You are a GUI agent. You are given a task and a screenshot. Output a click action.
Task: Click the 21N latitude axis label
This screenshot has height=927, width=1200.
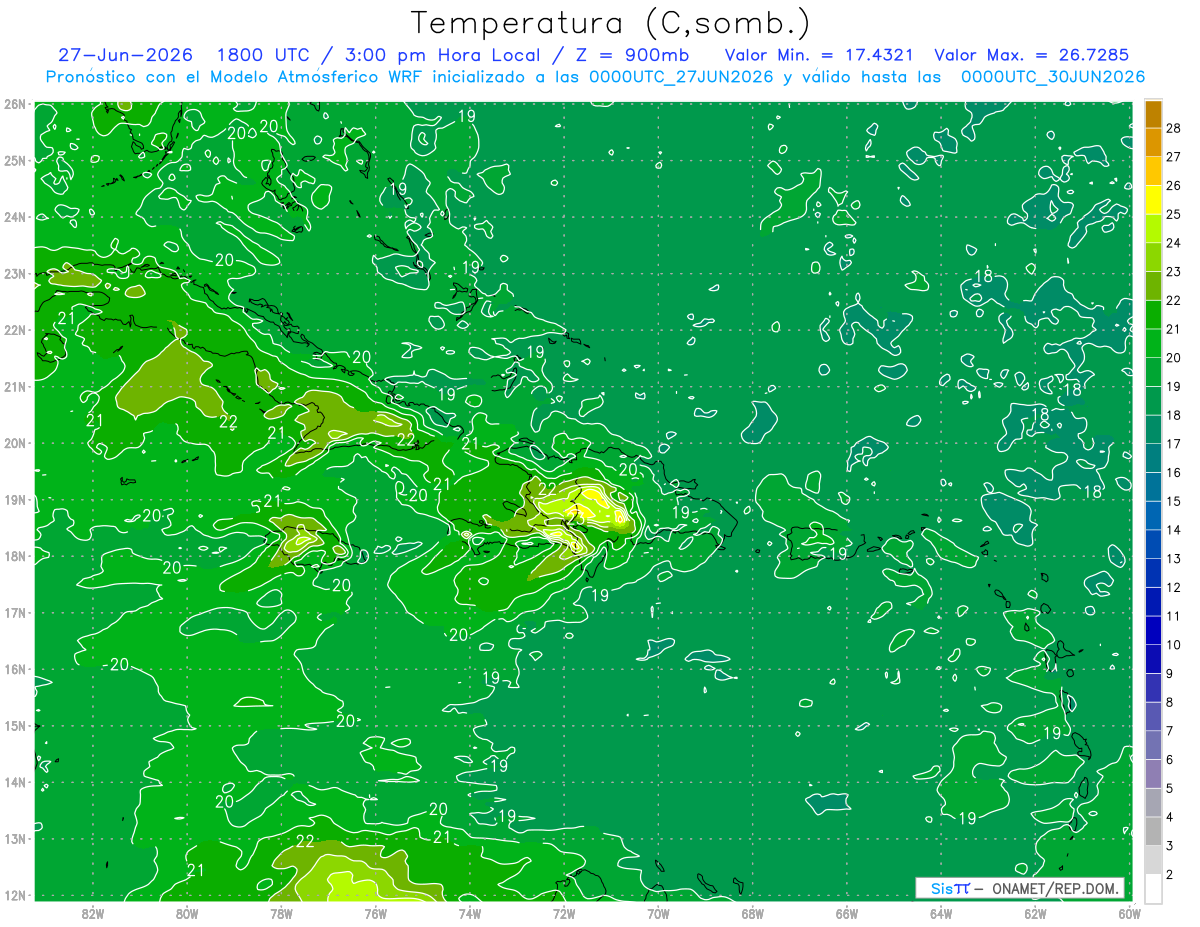click(x=14, y=386)
